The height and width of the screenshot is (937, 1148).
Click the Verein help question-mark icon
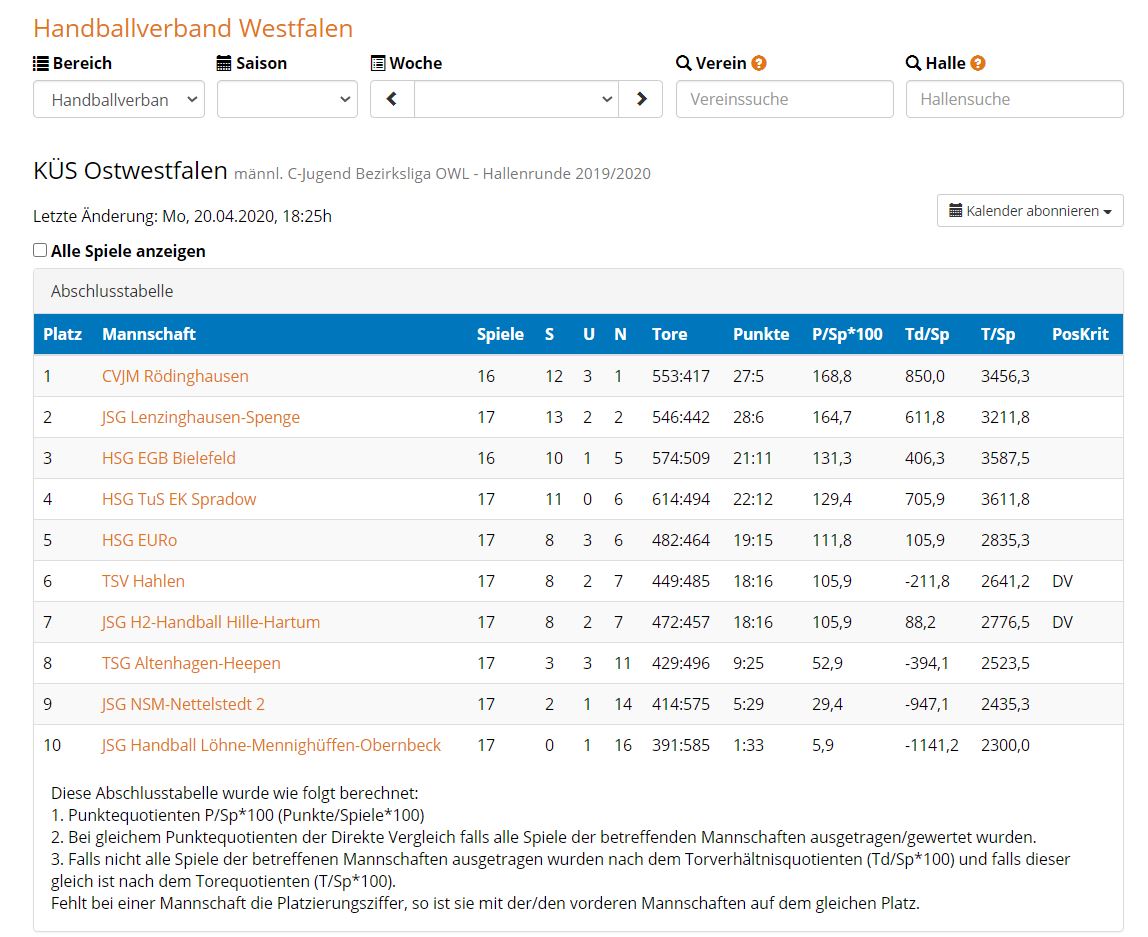[x=759, y=64]
